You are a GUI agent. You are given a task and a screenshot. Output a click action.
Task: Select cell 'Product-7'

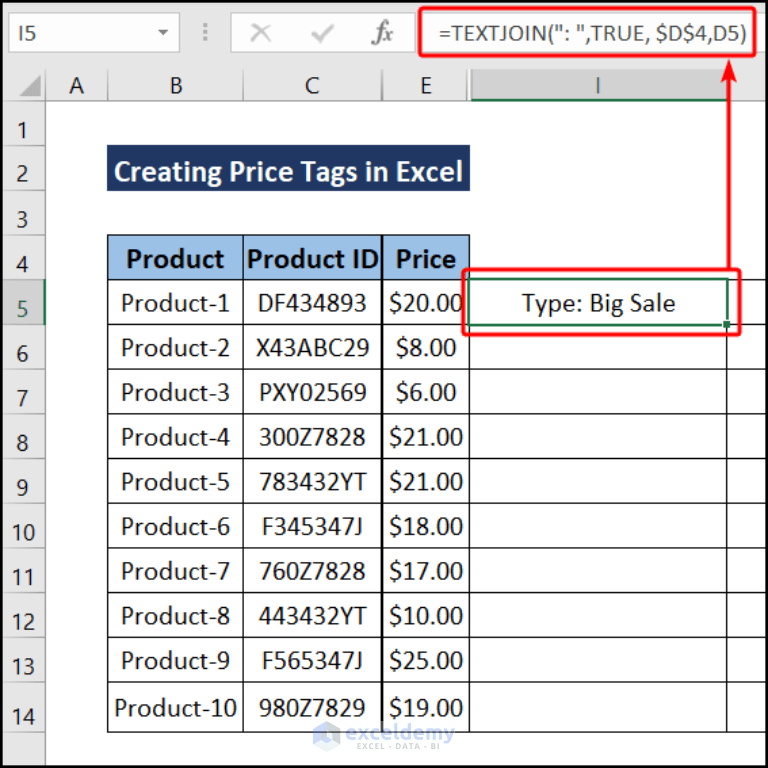[x=175, y=570]
